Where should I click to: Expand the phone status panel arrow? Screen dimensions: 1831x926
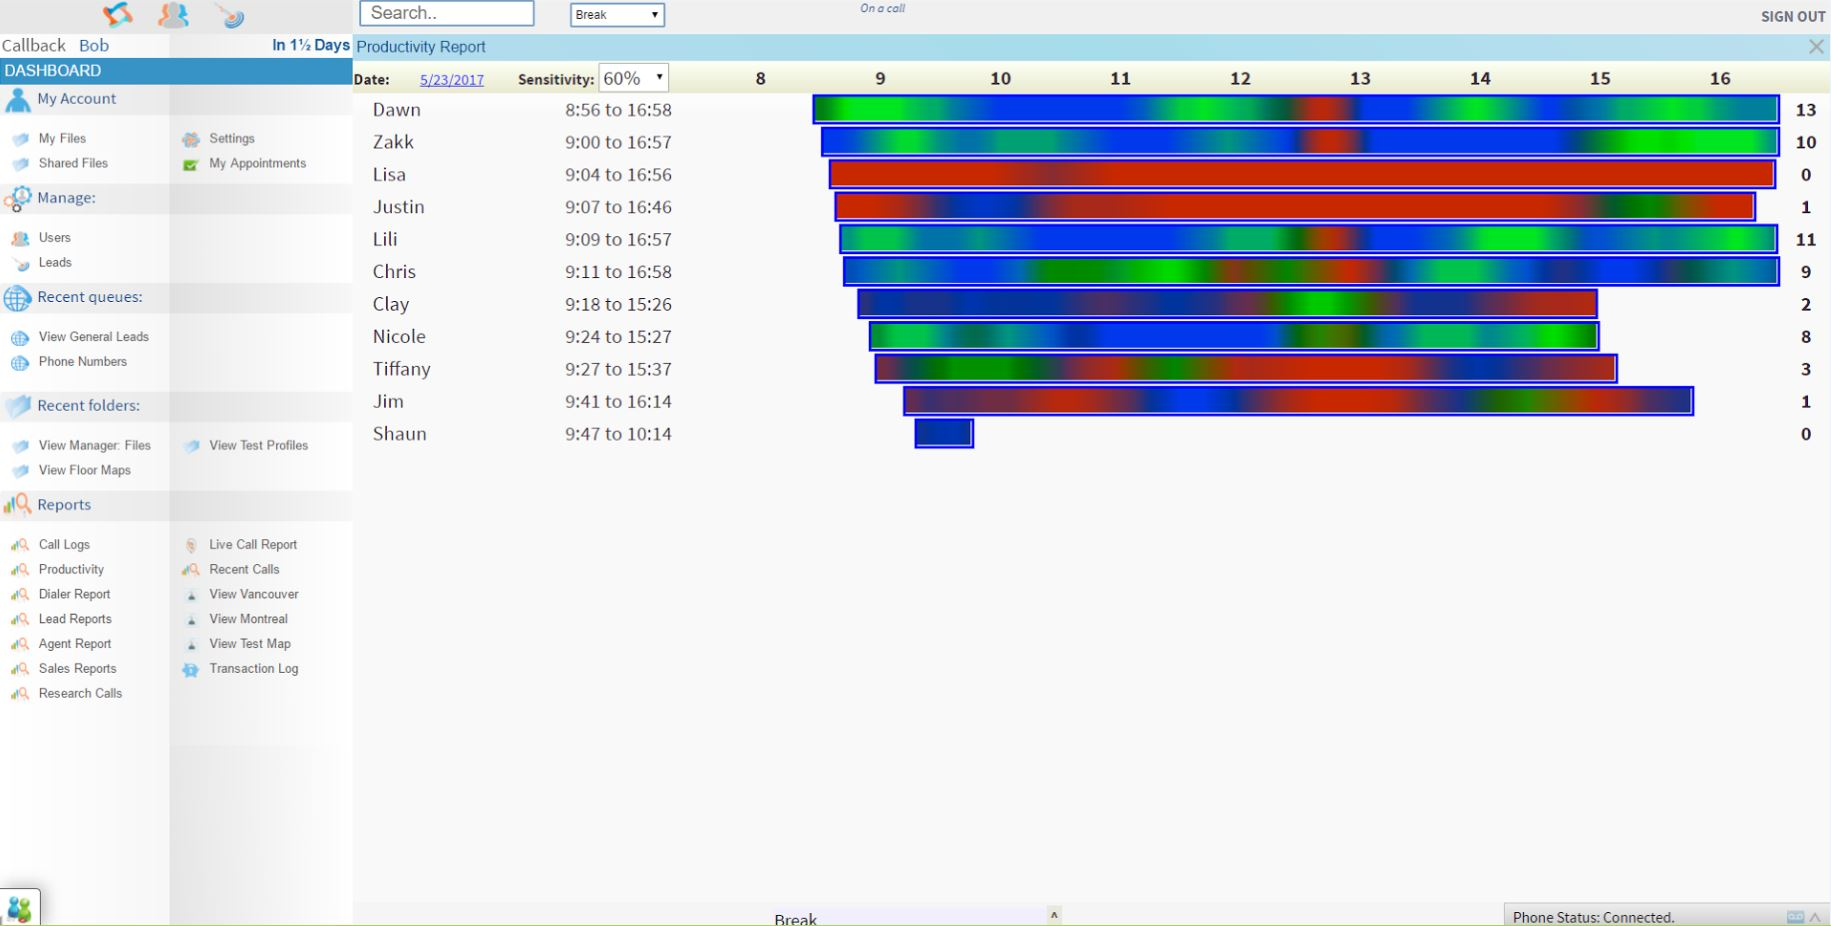coord(1815,917)
